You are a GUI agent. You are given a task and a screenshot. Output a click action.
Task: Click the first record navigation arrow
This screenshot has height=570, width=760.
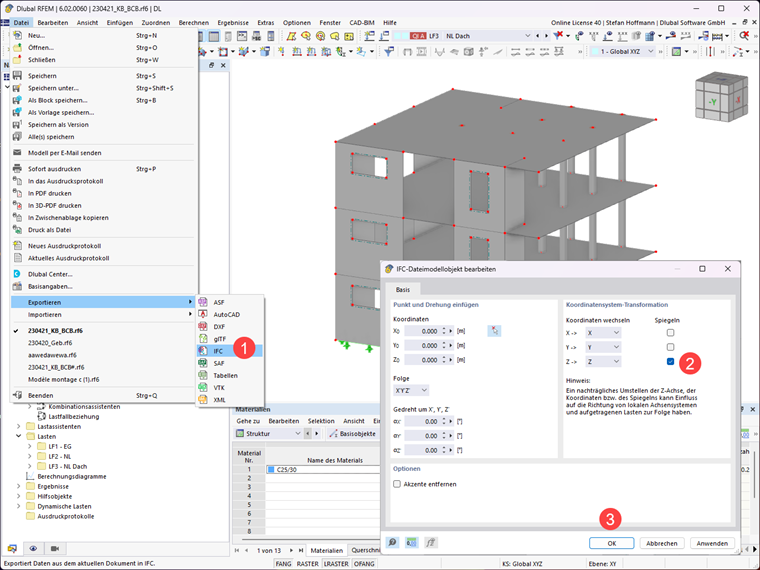[237, 550]
